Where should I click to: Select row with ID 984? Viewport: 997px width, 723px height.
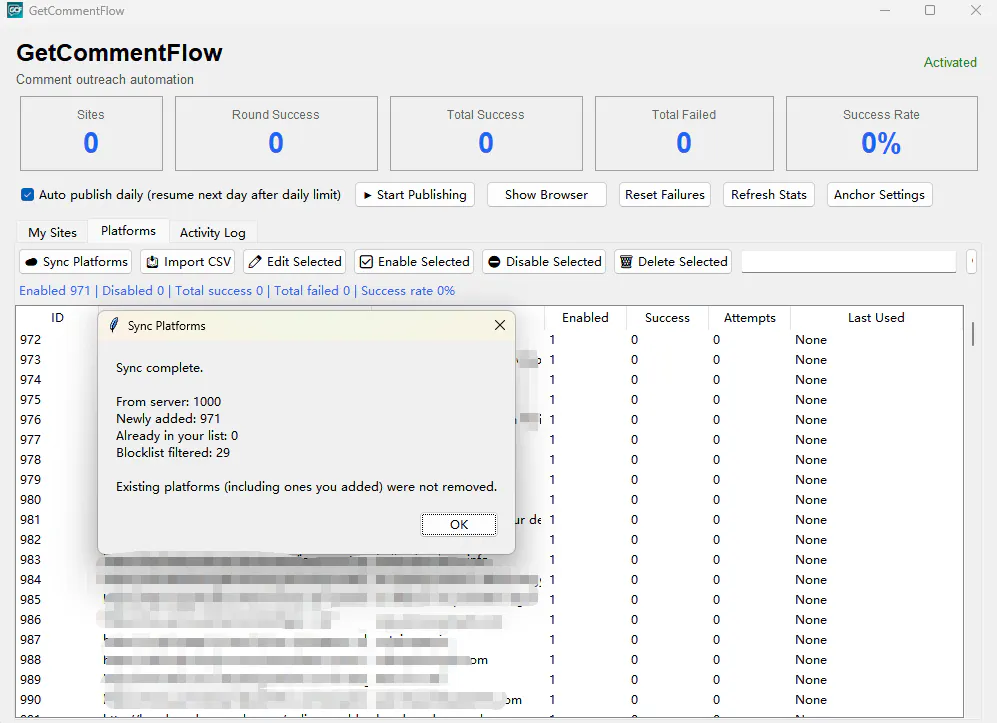point(490,579)
